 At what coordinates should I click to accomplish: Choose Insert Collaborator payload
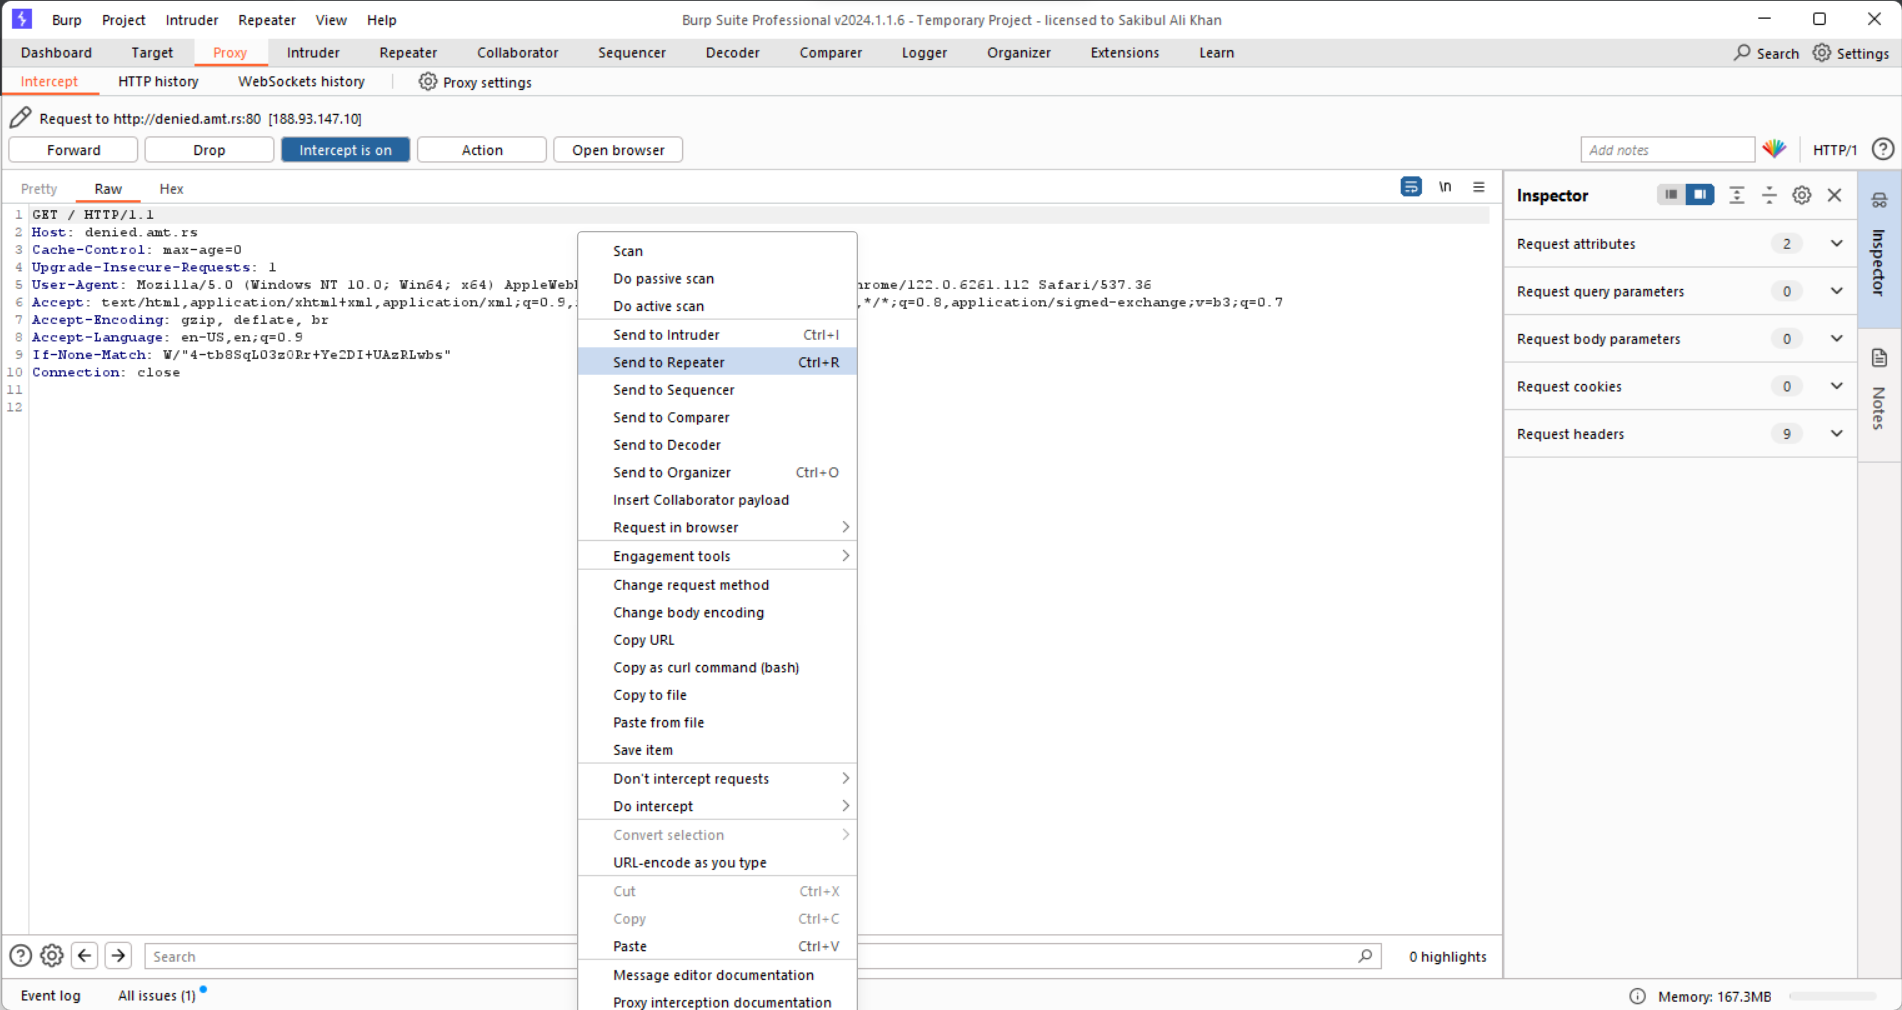717,500
